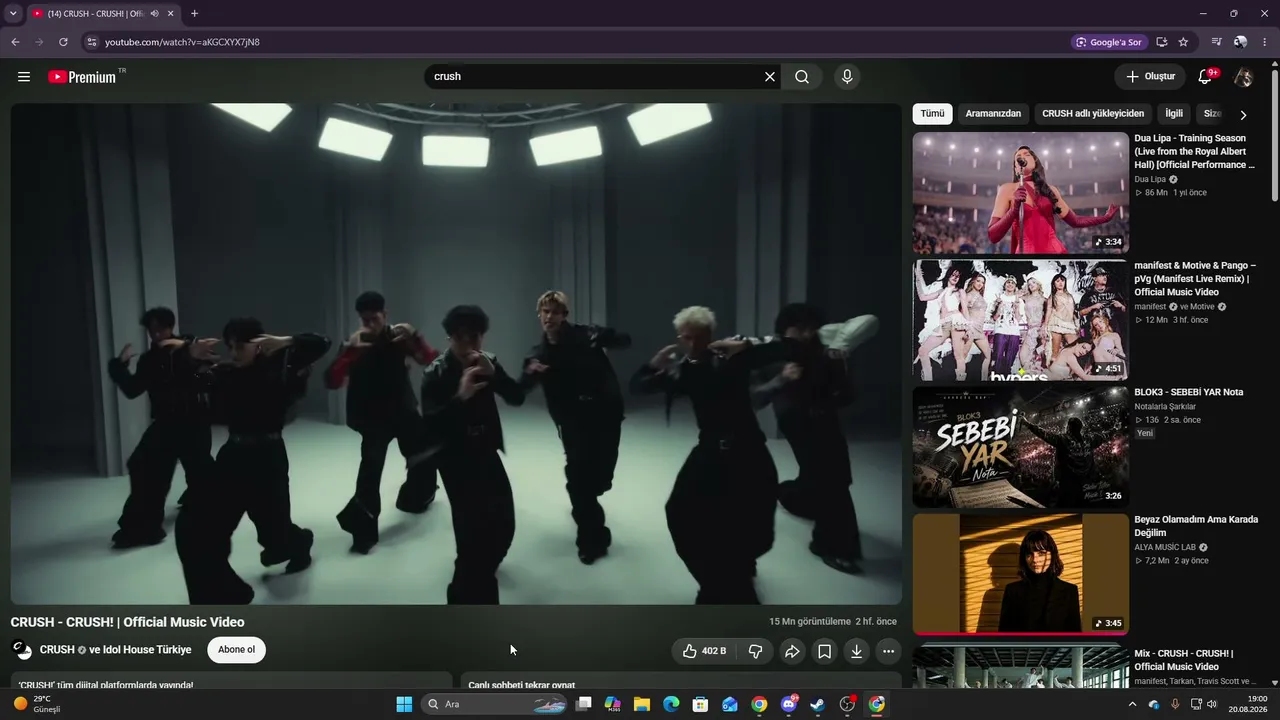
Task: Expand the tab search dropdown arrow
Action: point(13,13)
